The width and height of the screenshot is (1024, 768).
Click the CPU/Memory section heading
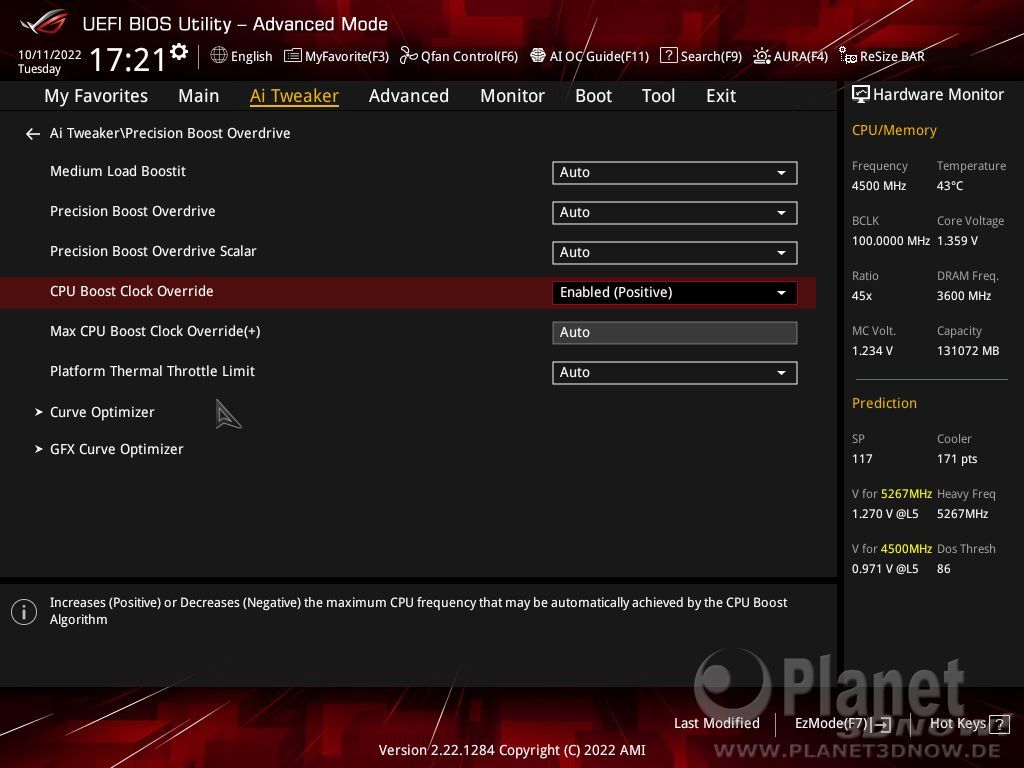pyautogui.click(x=894, y=131)
